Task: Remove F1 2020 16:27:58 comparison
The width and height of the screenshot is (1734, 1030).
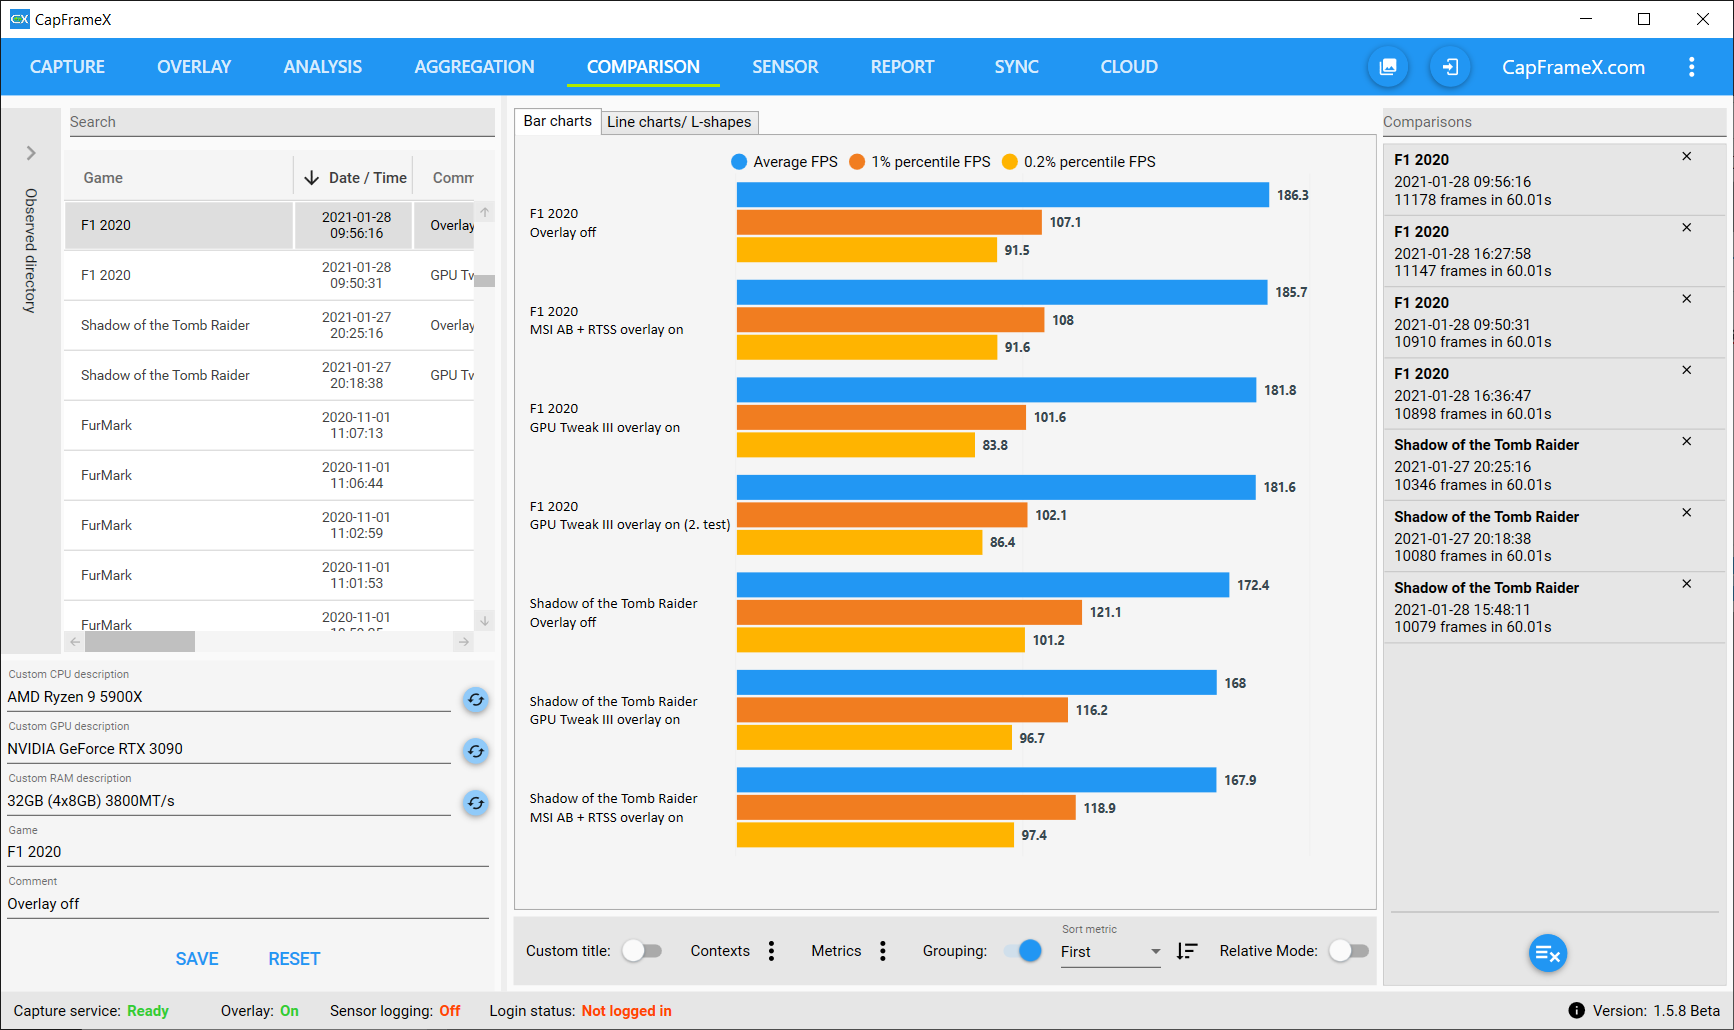Action: (1686, 228)
